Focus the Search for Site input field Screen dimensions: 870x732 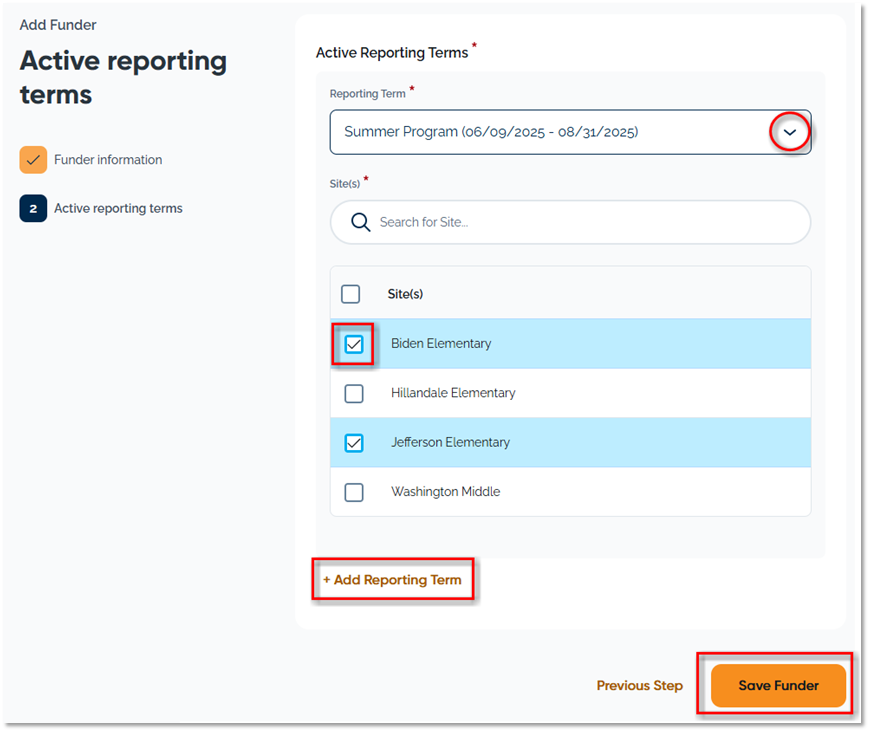[x=580, y=222]
